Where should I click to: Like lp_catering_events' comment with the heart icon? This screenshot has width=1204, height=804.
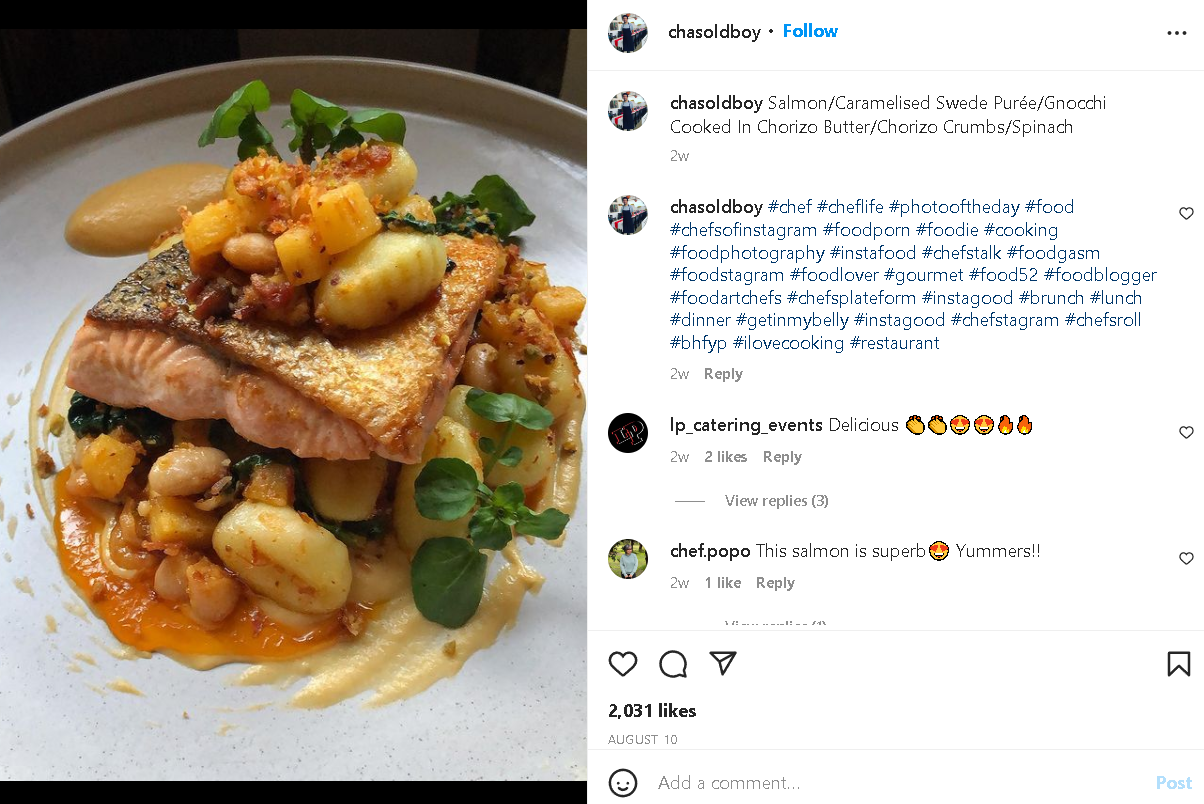click(1186, 432)
